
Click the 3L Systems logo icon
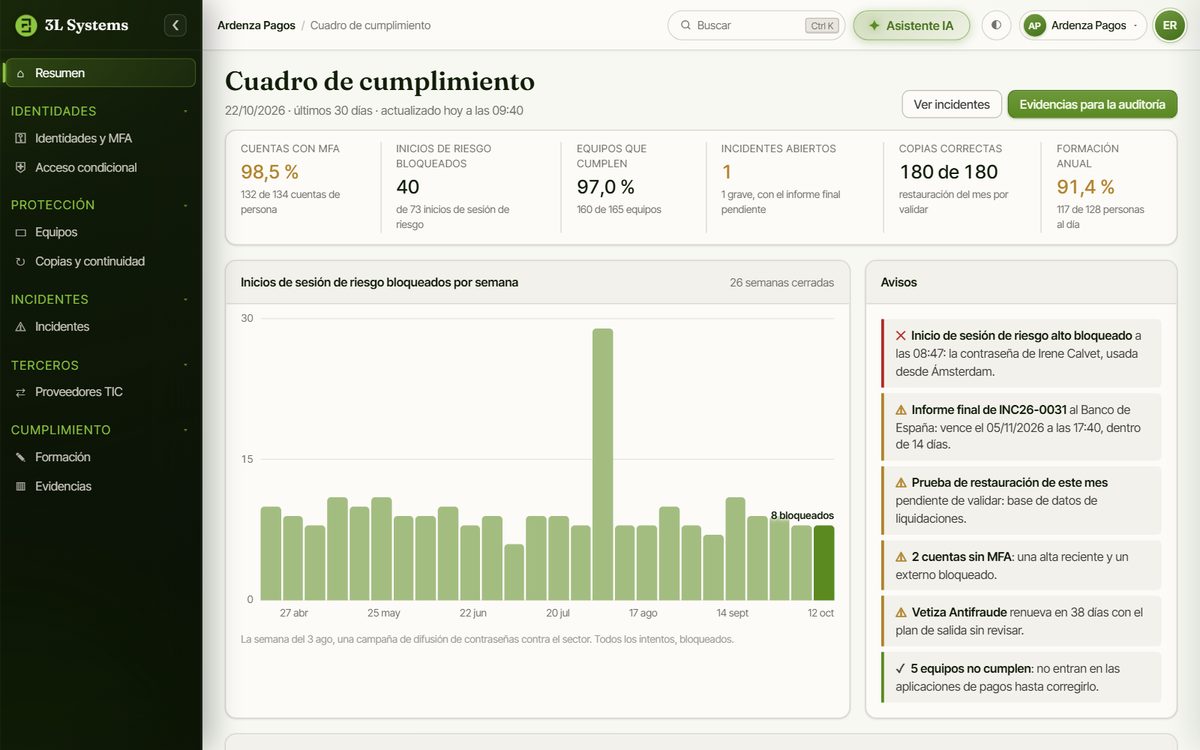pyautogui.click(x=26, y=25)
